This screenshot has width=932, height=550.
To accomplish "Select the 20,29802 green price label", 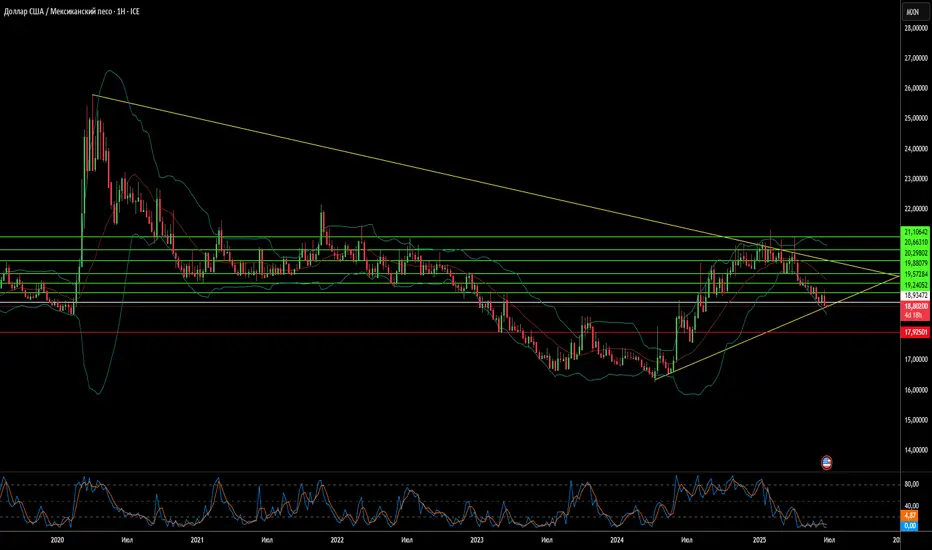I will [x=916, y=253].
